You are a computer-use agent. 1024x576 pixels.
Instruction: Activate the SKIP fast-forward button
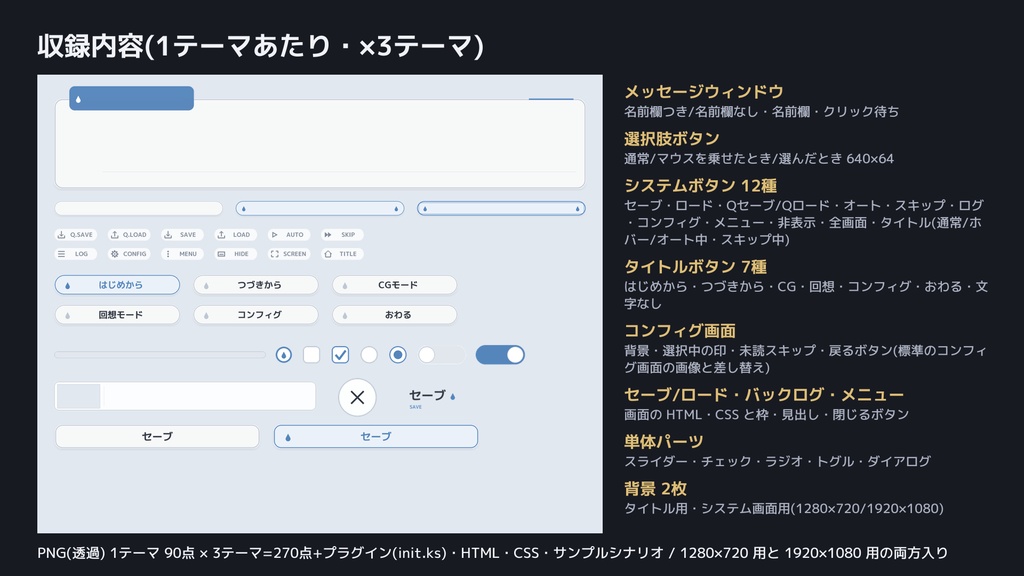342,234
